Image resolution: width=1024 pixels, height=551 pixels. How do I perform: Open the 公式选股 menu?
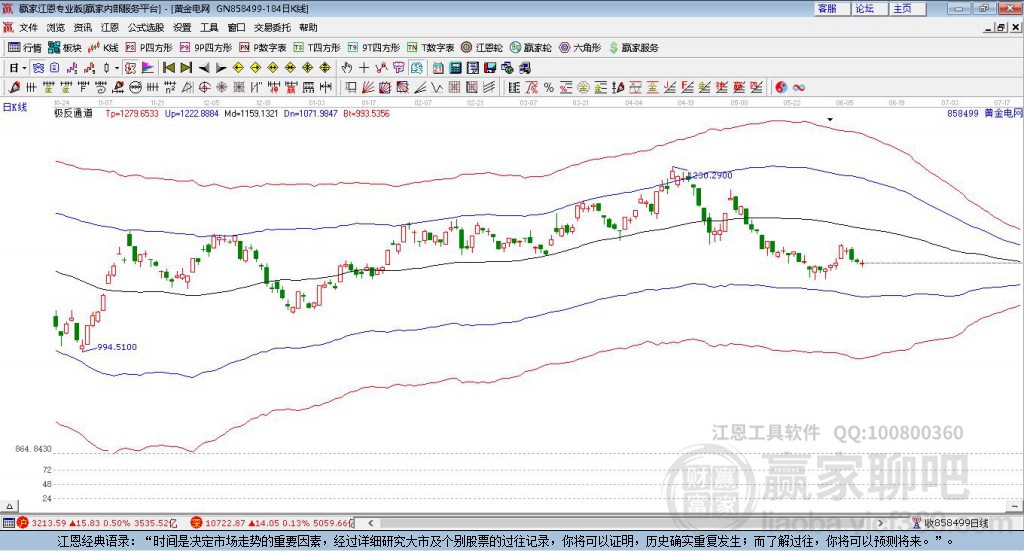tap(146, 27)
